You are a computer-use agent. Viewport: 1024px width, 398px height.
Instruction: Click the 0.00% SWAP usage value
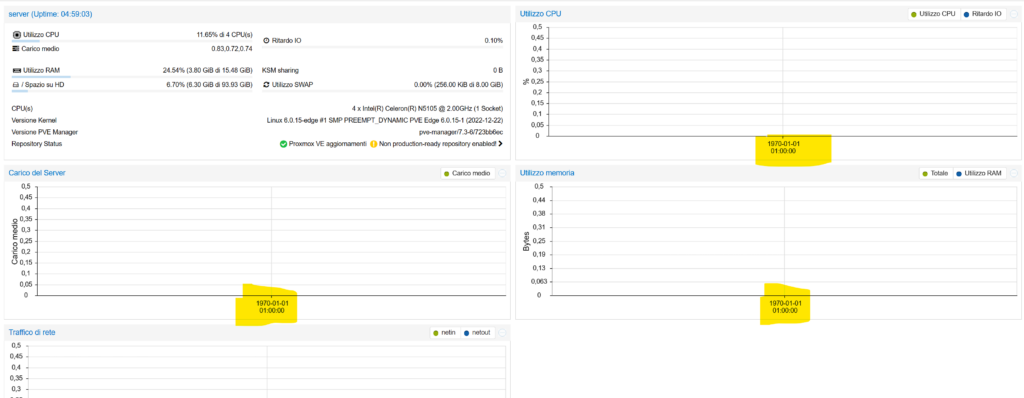click(x=458, y=84)
